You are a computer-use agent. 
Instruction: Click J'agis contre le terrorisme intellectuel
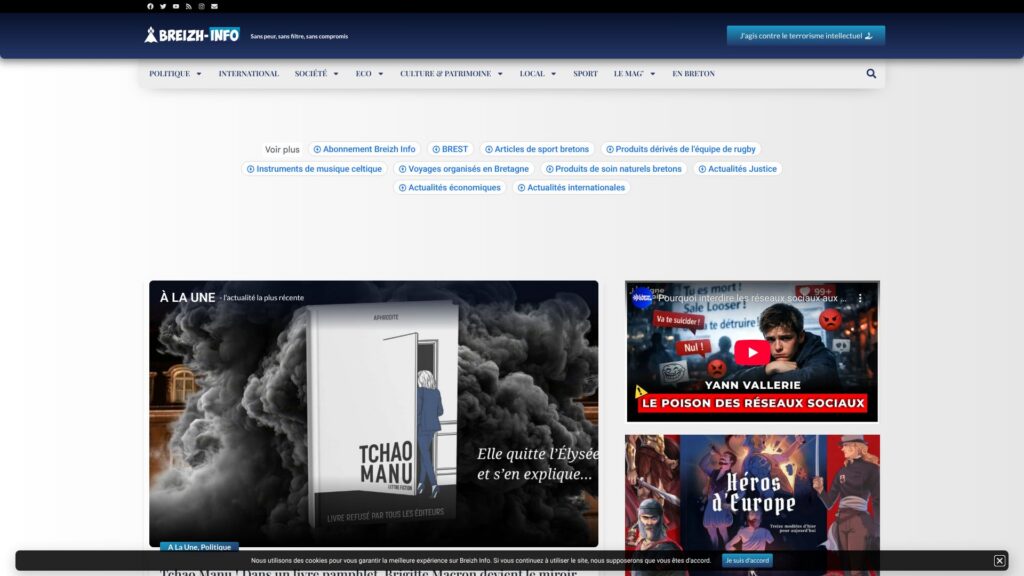pos(806,33)
